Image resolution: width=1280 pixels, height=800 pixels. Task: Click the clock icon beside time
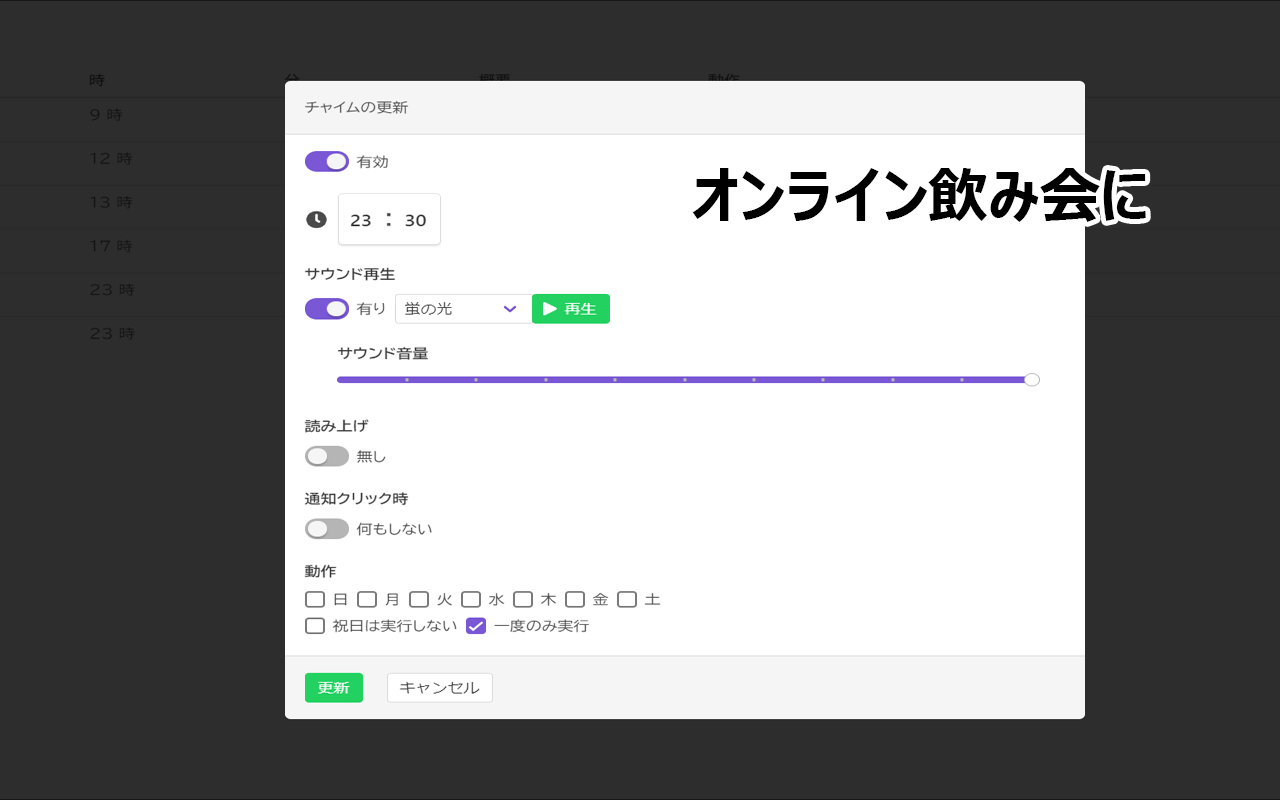click(x=316, y=219)
